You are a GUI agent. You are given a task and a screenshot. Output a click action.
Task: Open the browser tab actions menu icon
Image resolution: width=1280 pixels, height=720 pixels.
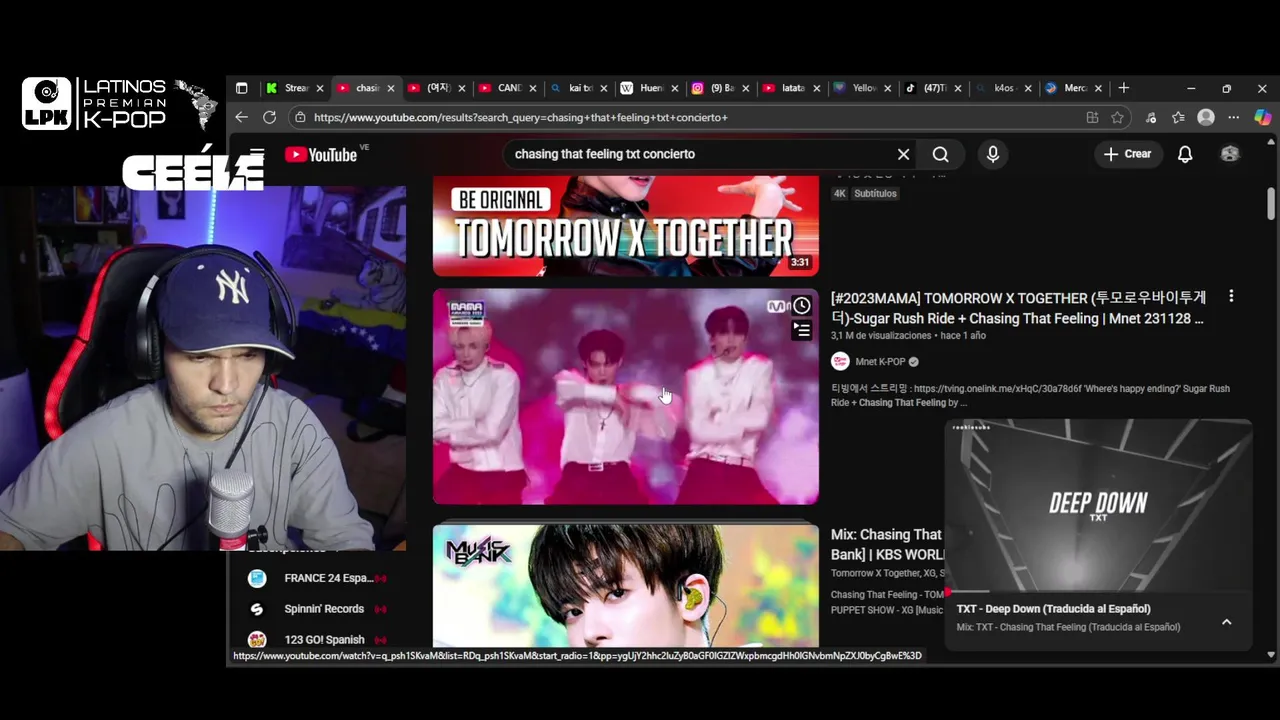(x=241, y=88)
